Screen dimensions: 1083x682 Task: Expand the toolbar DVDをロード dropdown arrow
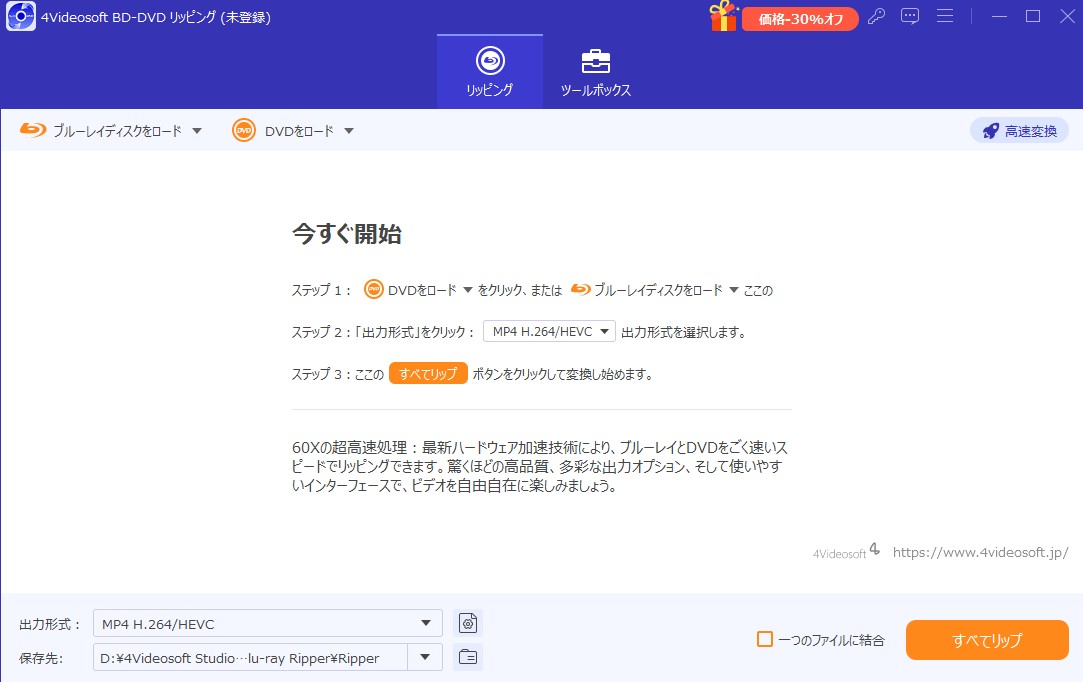(349, 131)
